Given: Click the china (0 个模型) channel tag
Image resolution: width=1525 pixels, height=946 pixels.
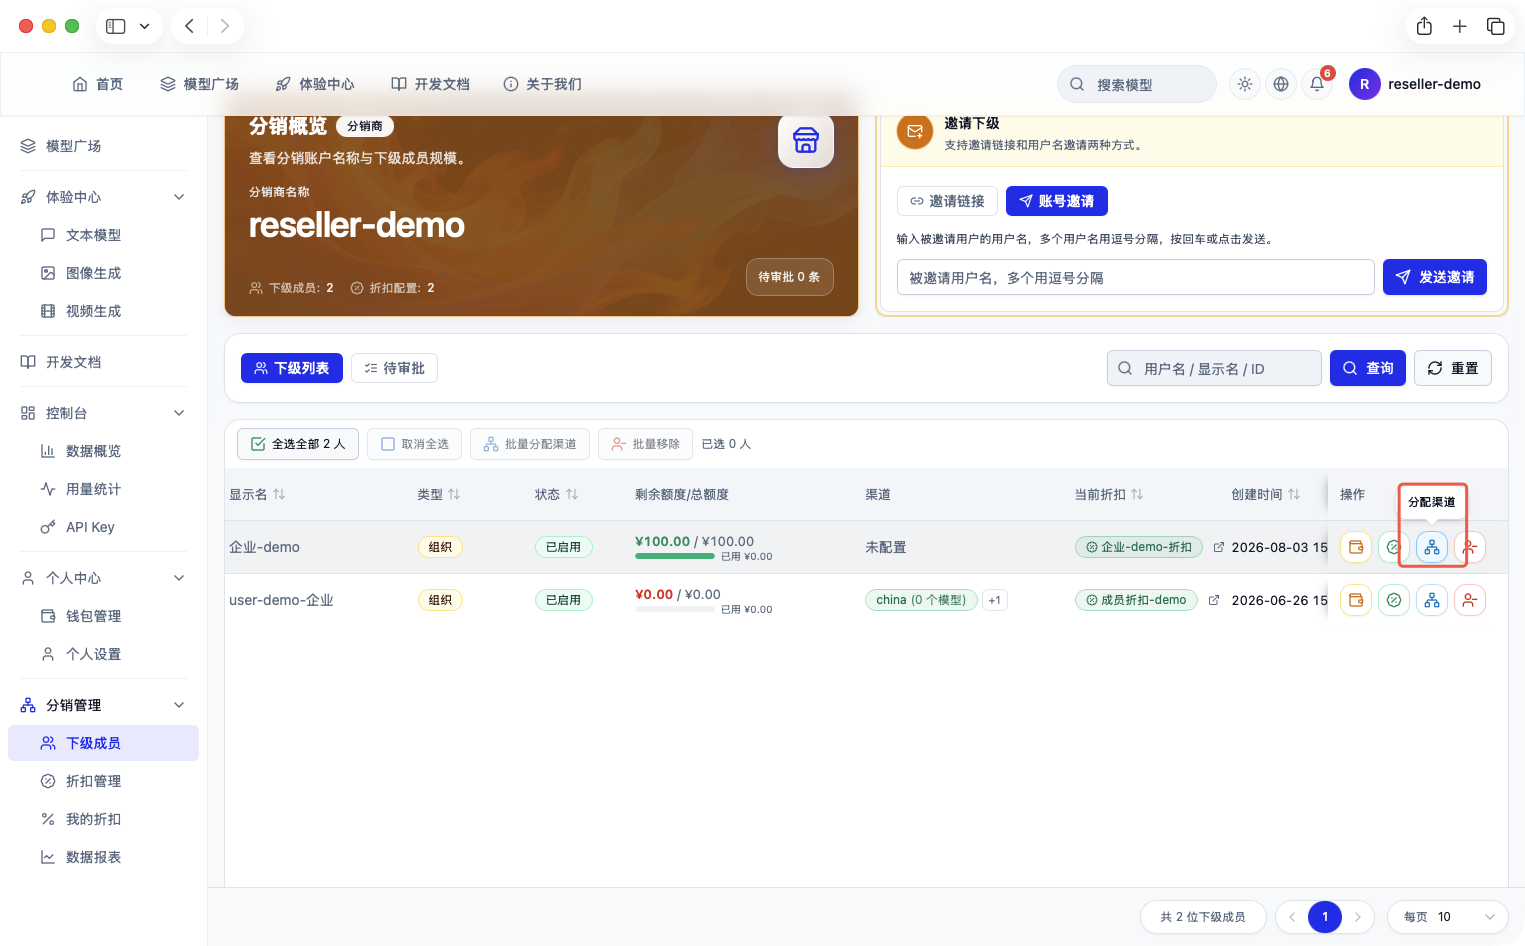Looking at the screenshot, I should click(x=921, y=600).
